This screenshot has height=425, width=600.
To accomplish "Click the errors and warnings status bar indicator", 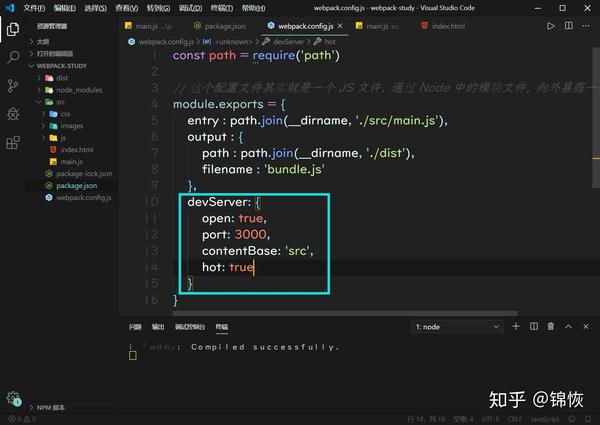I will point(22,419).
